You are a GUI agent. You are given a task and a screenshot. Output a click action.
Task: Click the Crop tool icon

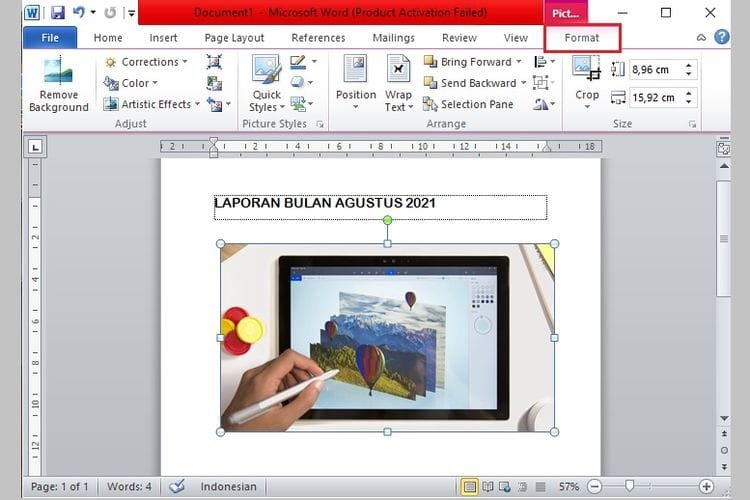(586, 68)
